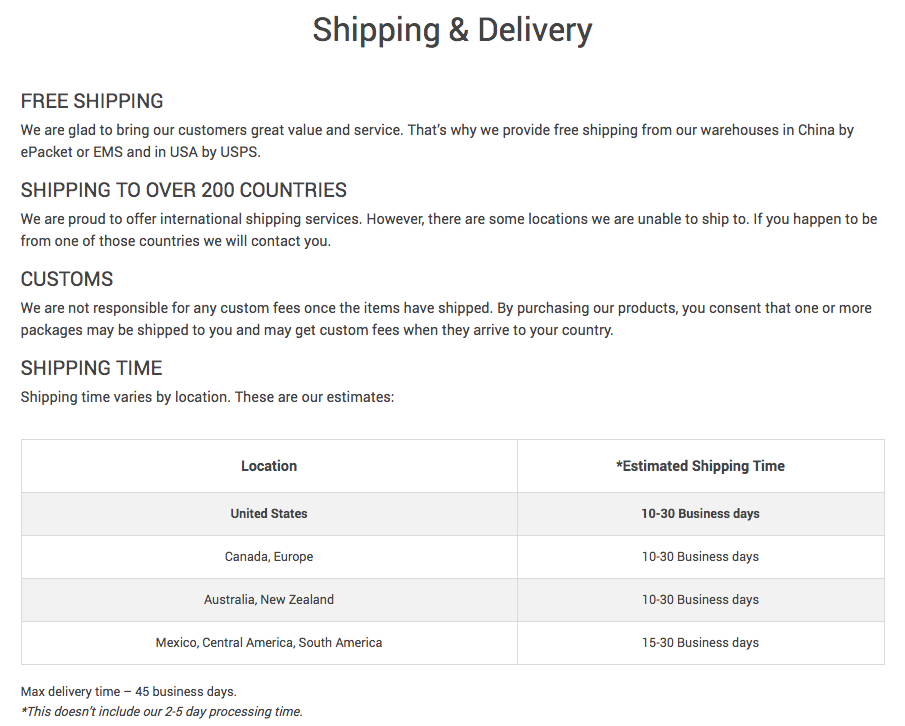Select the Canada, Europe table cell
Viewport: 905px width, 726px height.
click(x=269, y=557)
